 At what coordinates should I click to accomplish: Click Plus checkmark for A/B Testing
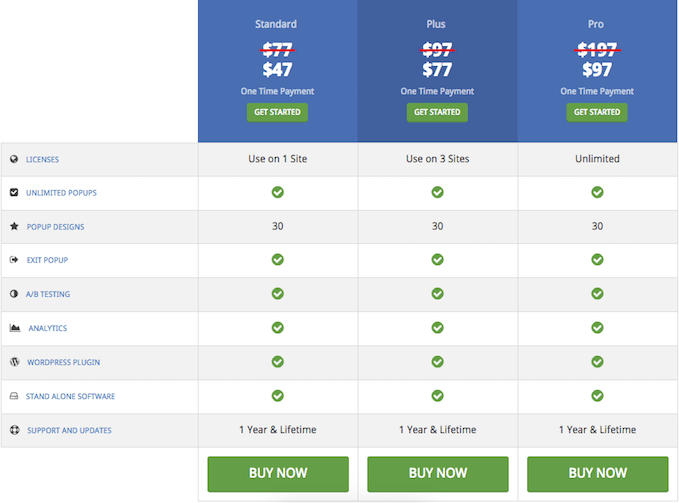click(x=437, y=293)
